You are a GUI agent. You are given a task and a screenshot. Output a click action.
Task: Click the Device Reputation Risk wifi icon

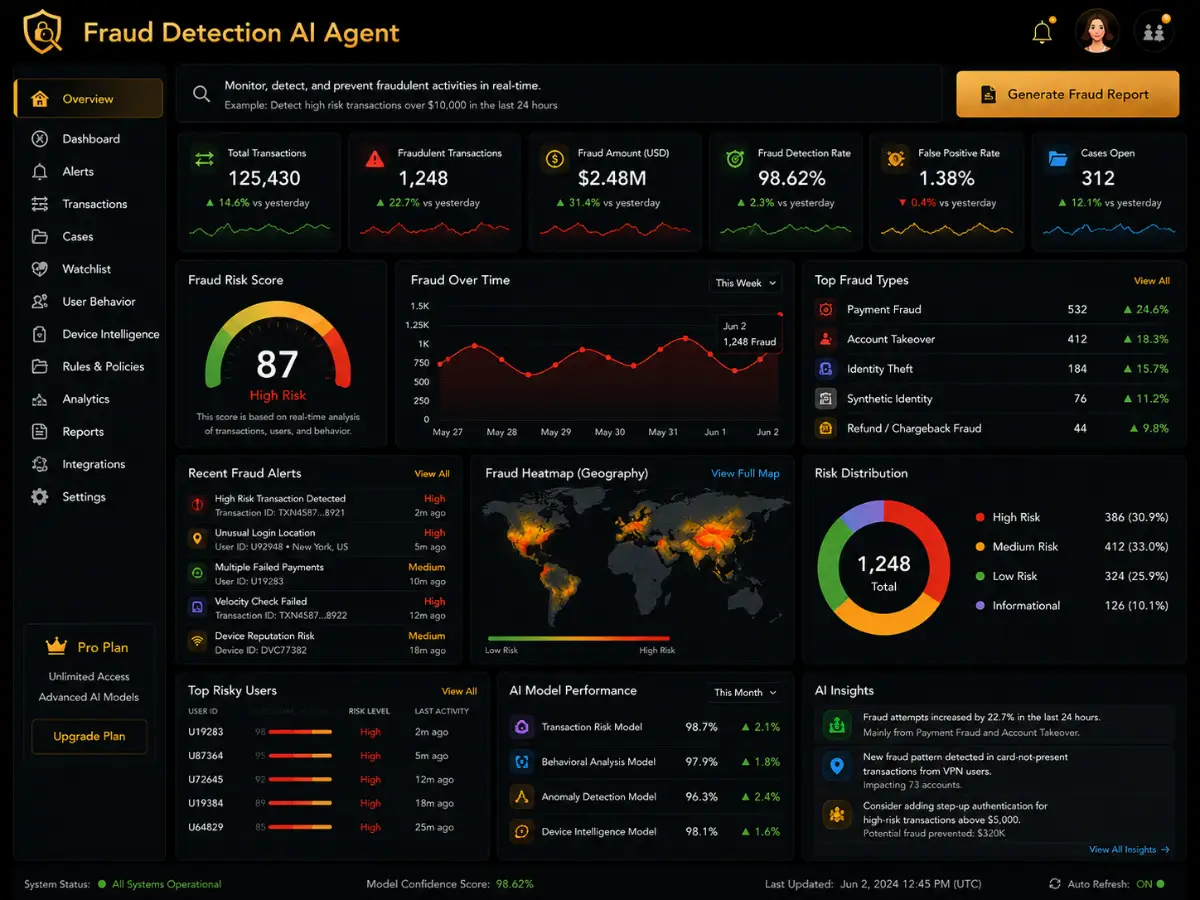pyautogui.click(x=197, y=642)
